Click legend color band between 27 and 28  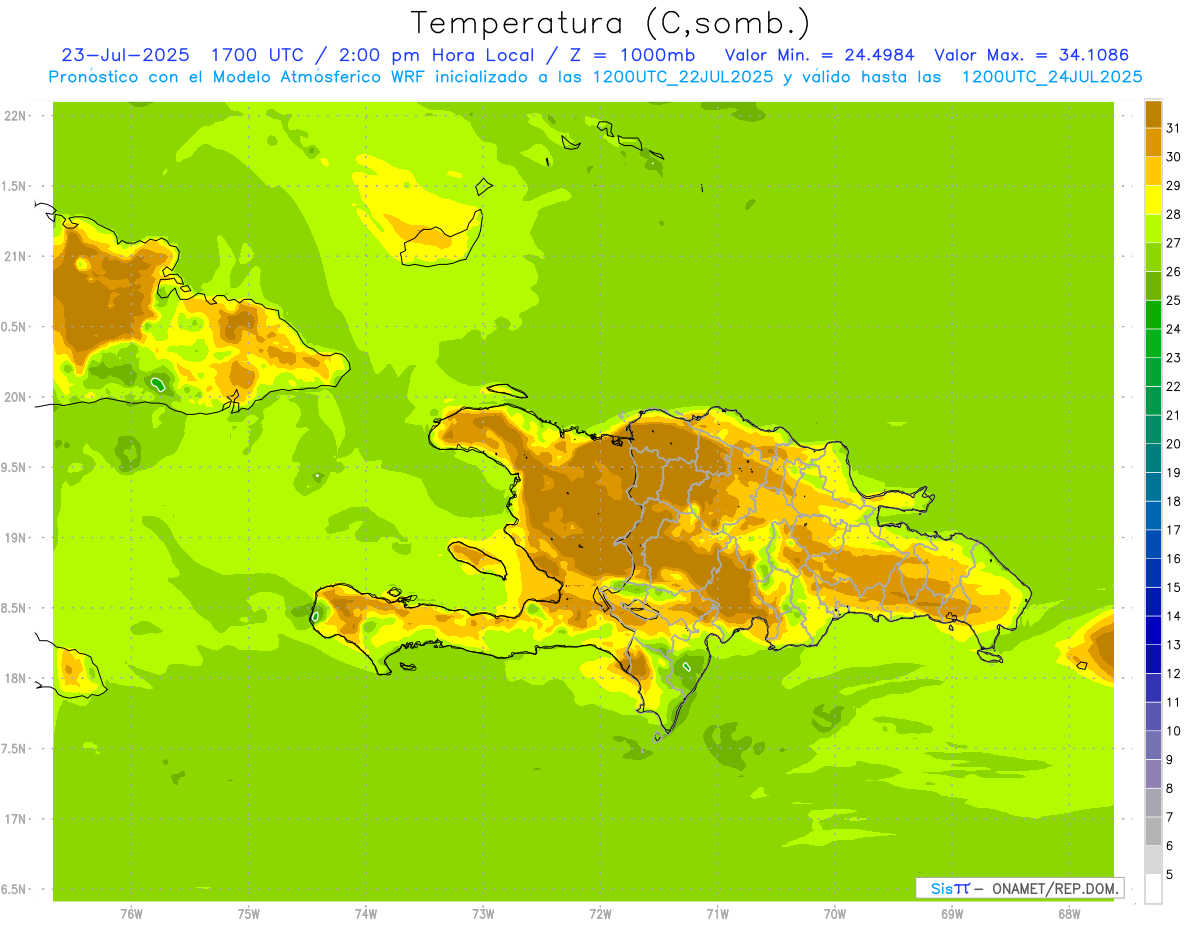(1153, 229)
